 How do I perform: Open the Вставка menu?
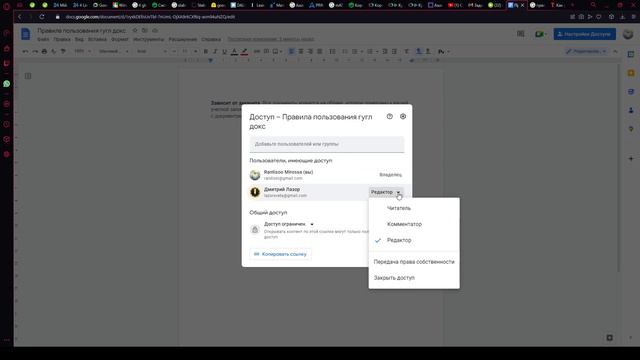[97, 39]
